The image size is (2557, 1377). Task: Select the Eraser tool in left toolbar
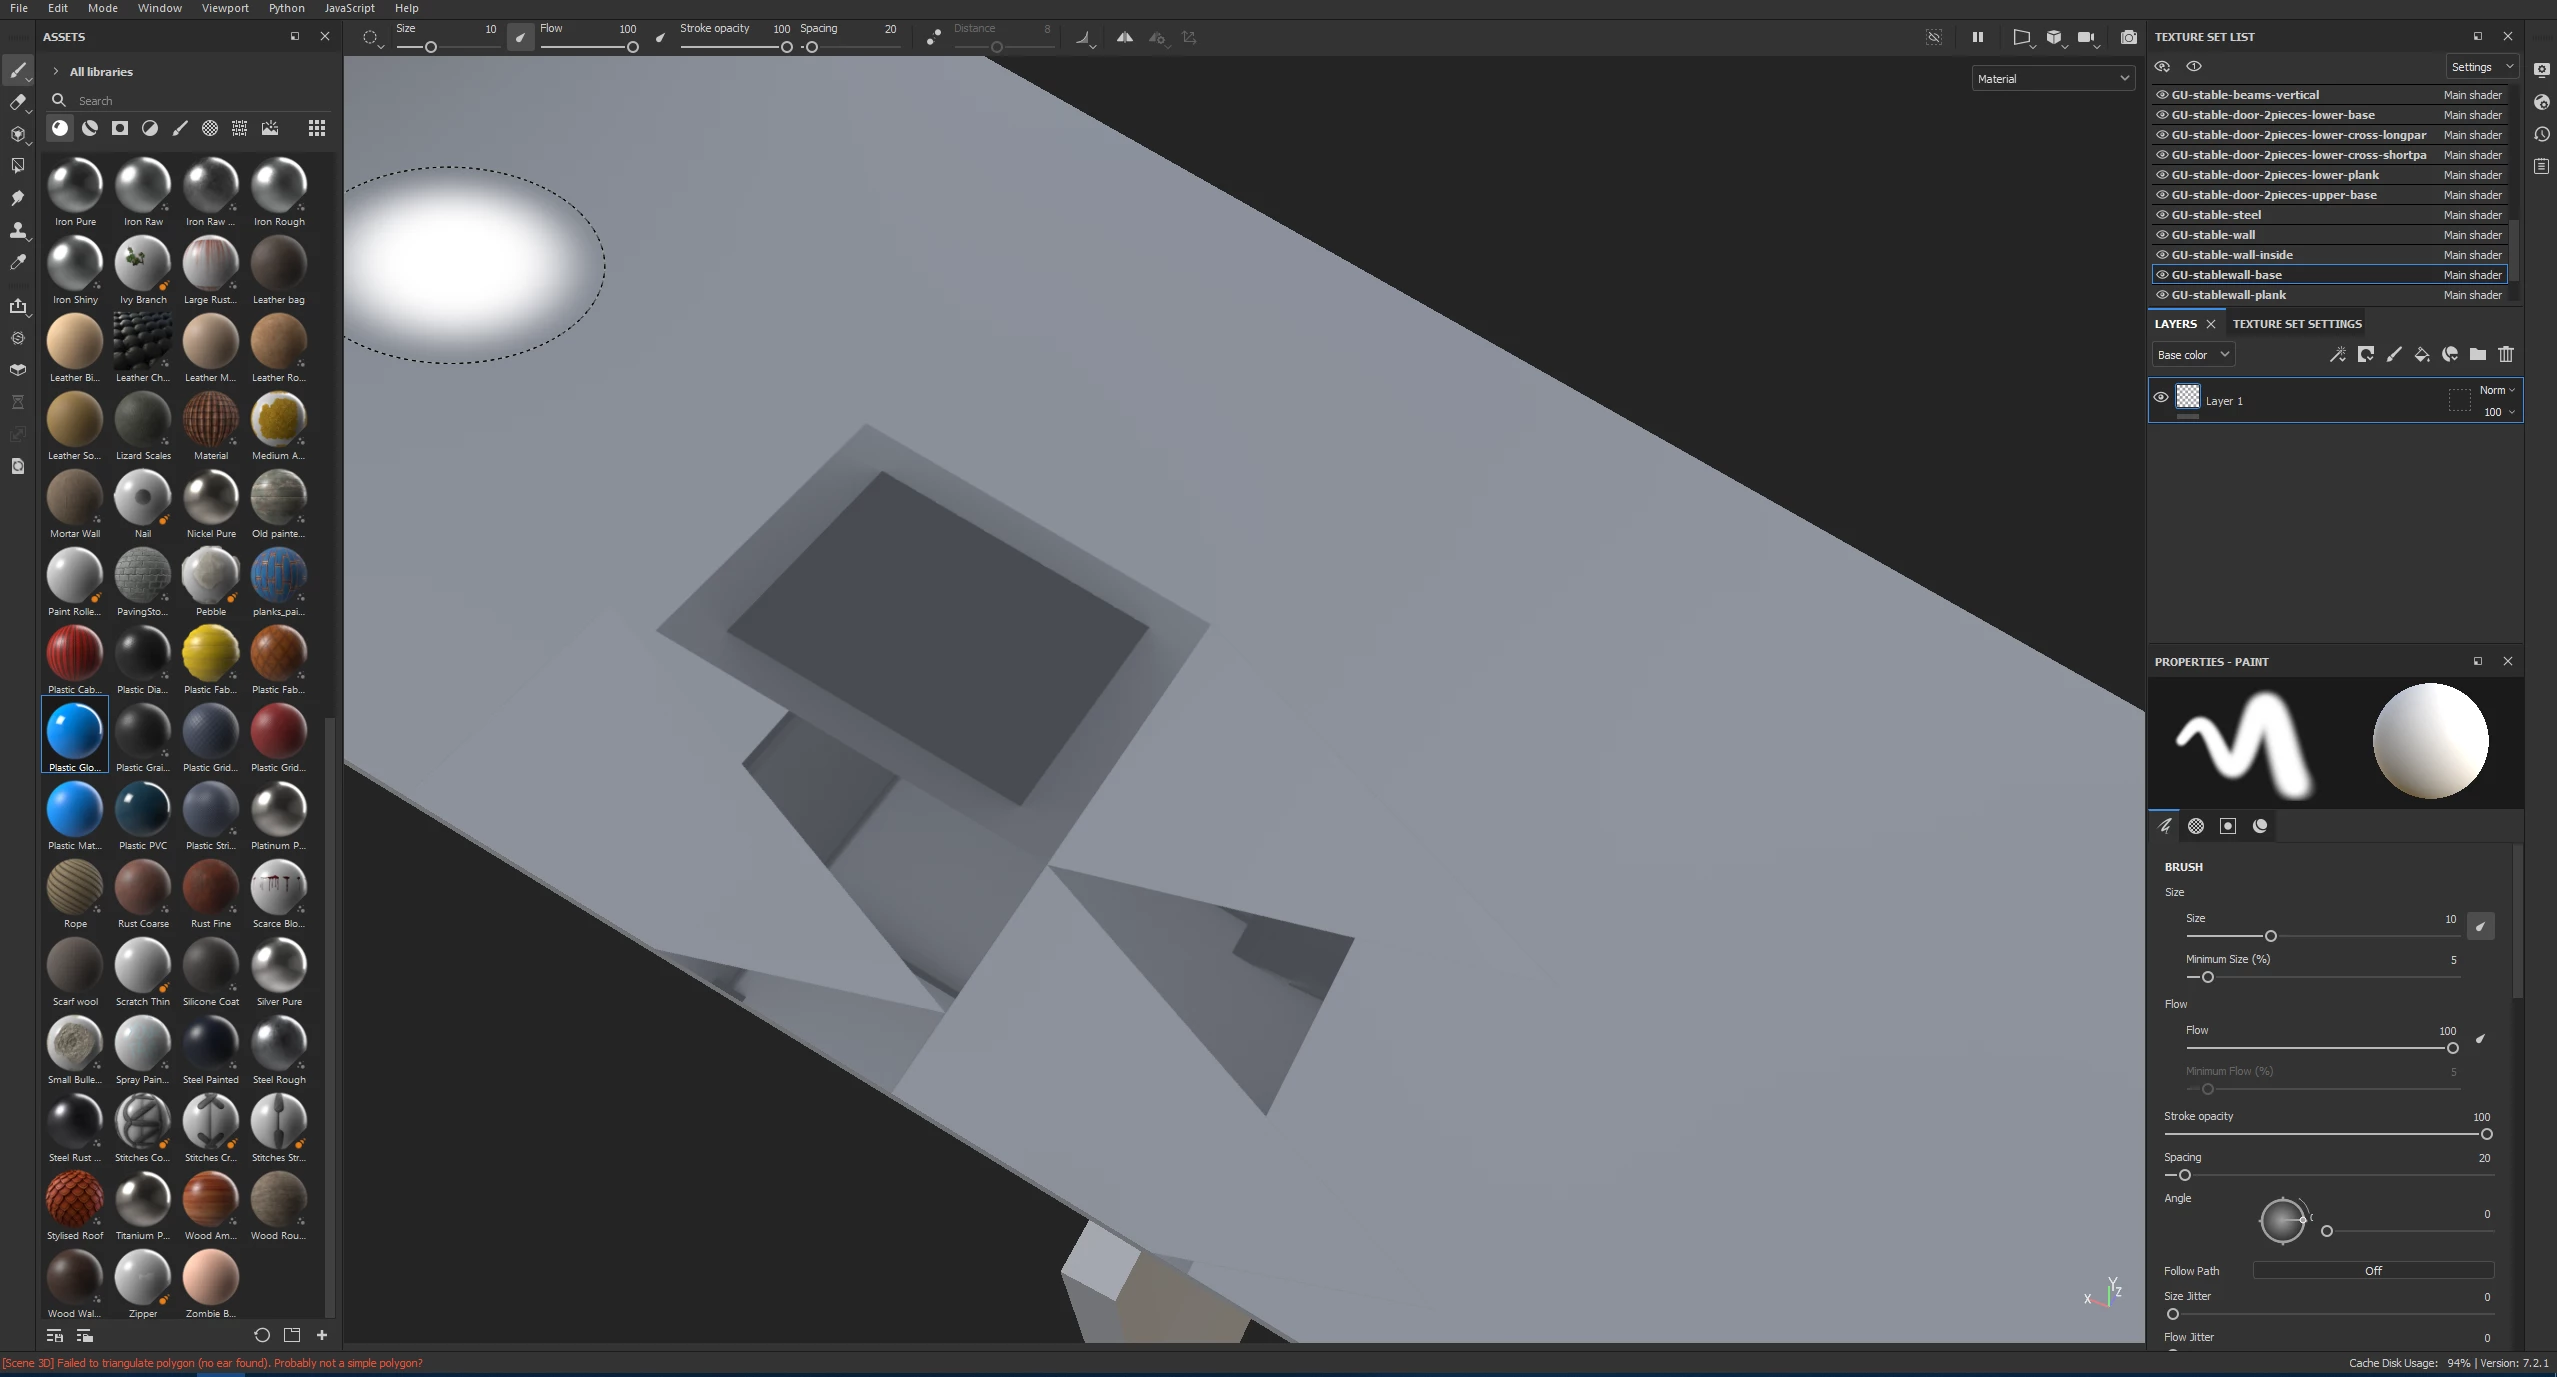coord(17,102)
